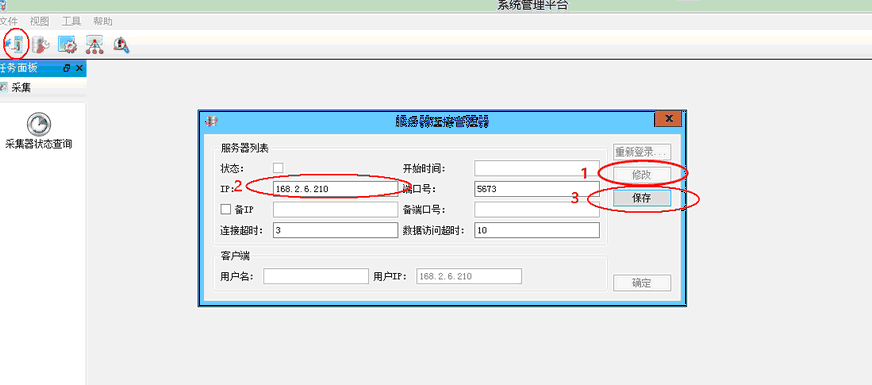Enable the 备IP checkbox
Screen dimensions: 872x385
tap(226, 209)
